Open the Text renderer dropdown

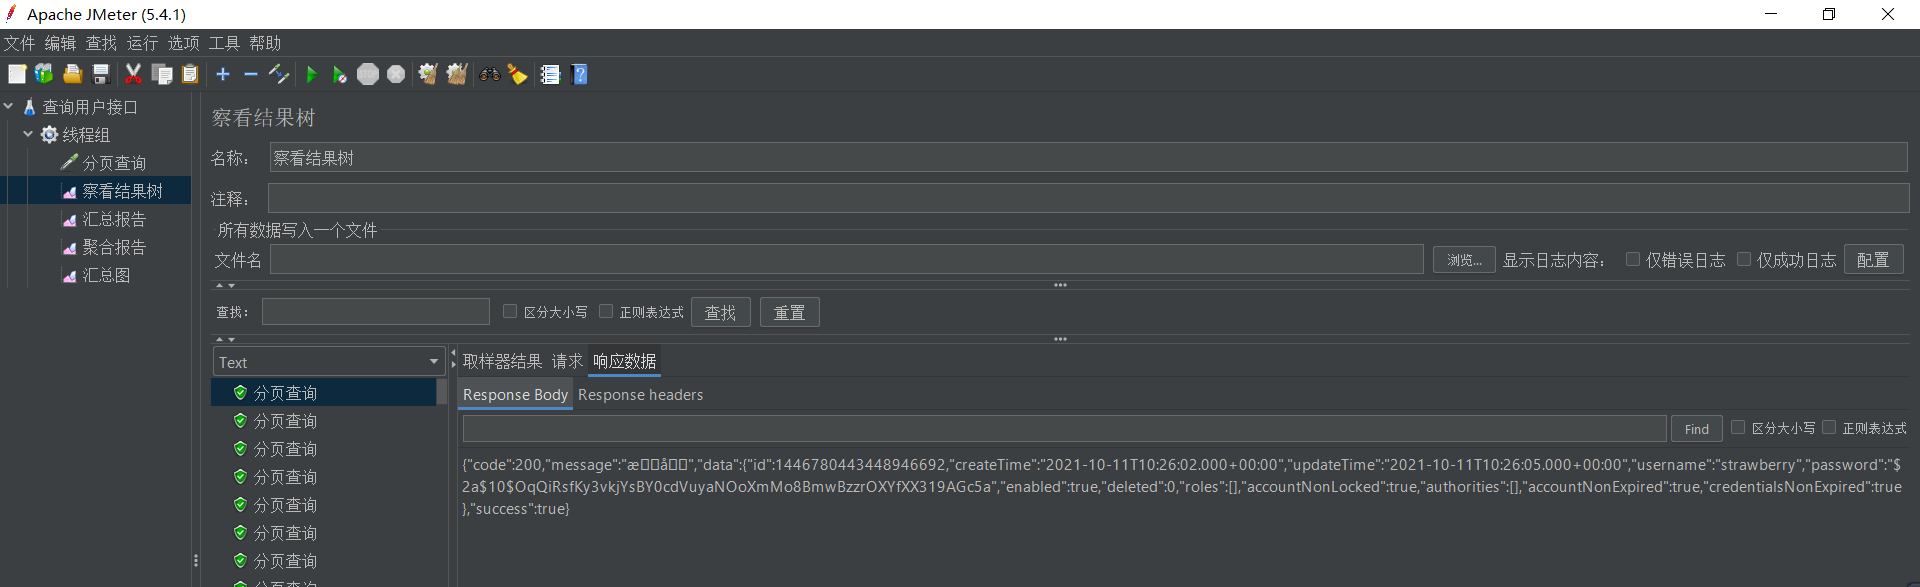(x=328, y=362)
